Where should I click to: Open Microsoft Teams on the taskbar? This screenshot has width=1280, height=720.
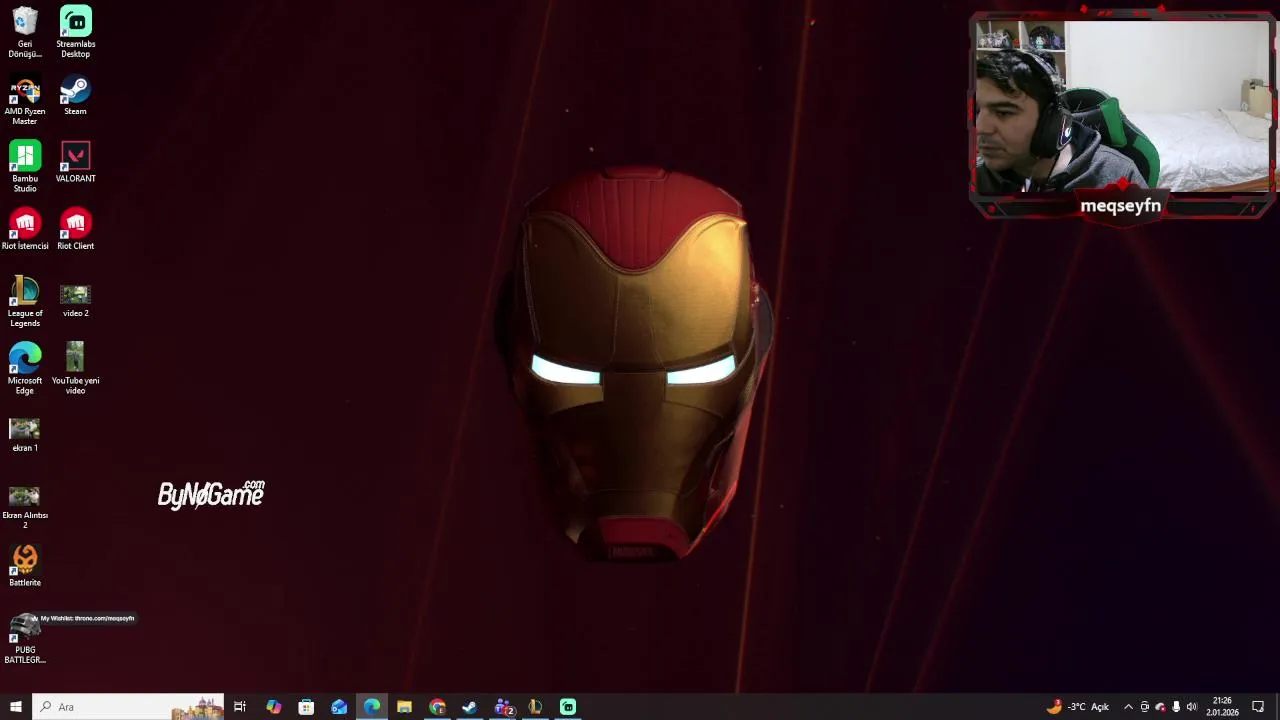coord(503,707)
